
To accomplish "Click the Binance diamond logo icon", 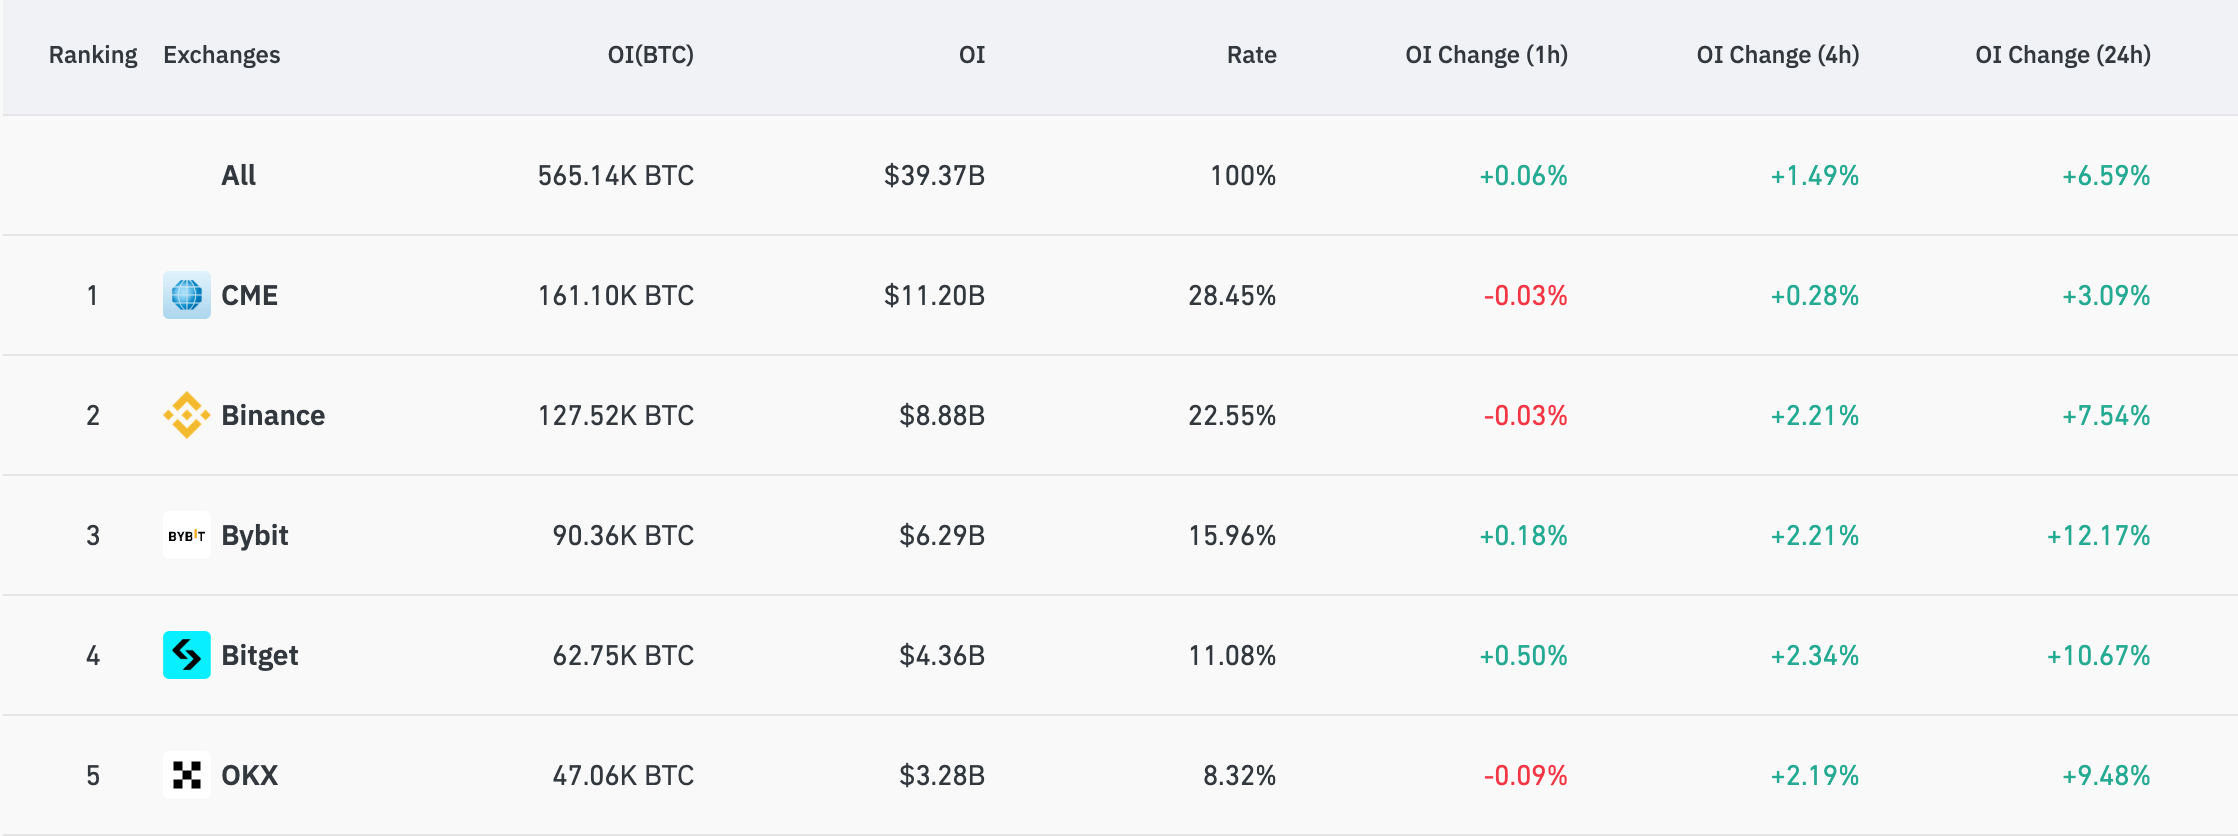I will pyautogui.click(x=186, y=415).
